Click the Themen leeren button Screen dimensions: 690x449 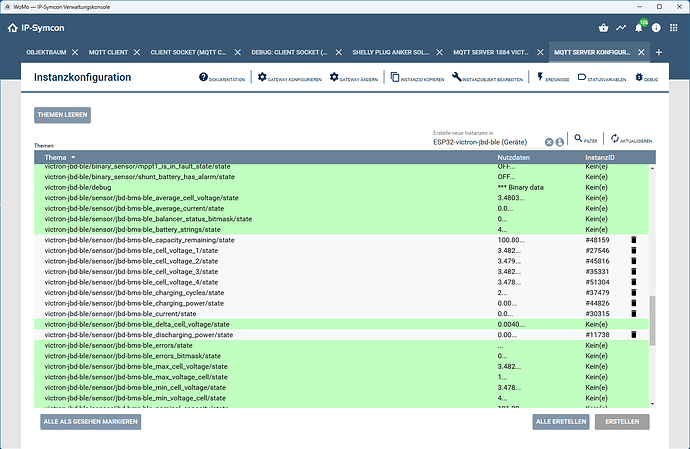(63, 115)
